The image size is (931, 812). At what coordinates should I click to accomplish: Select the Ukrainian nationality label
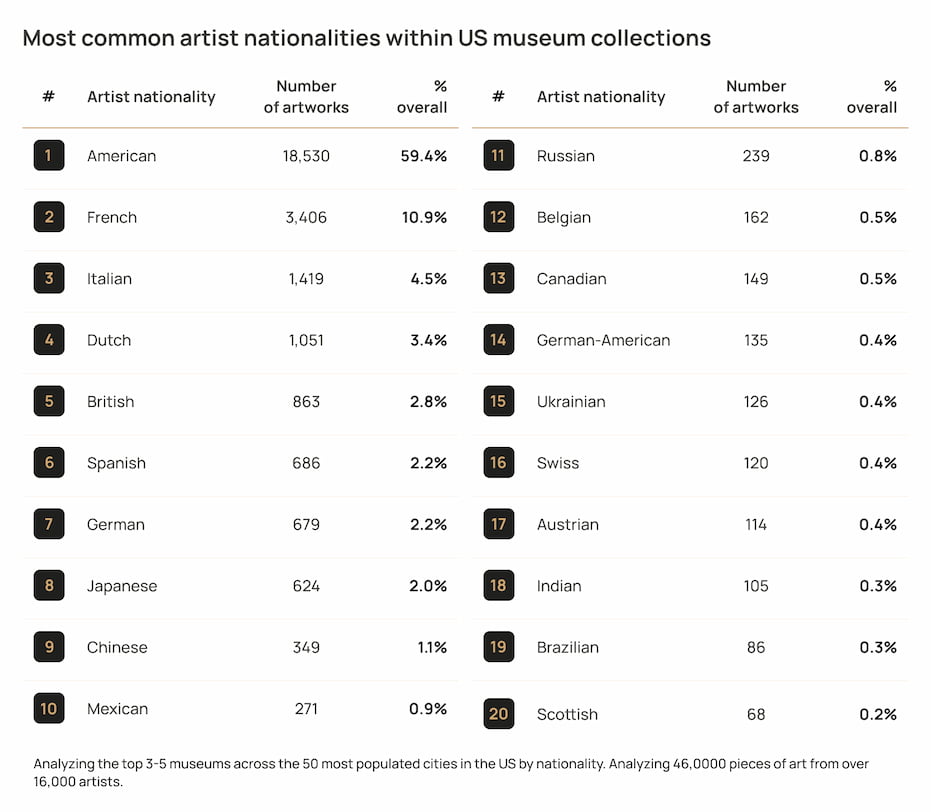(571, 401)
